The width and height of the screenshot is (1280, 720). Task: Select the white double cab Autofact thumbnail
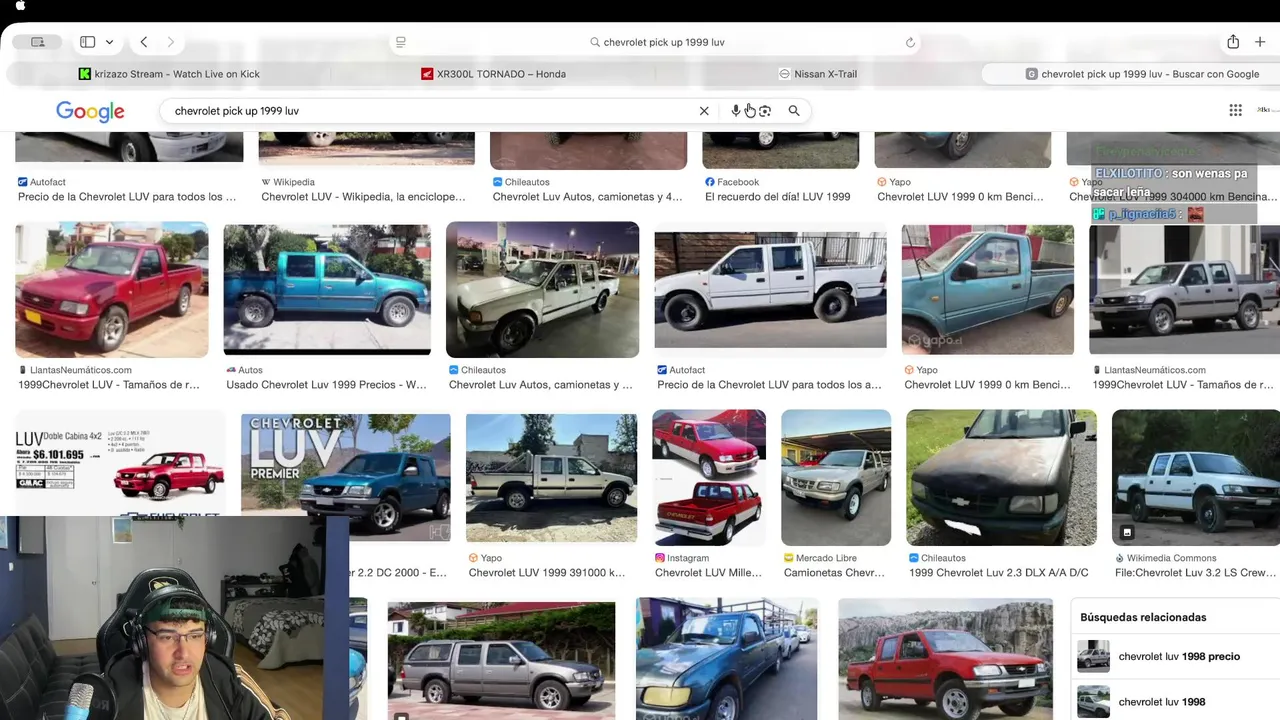770,290
